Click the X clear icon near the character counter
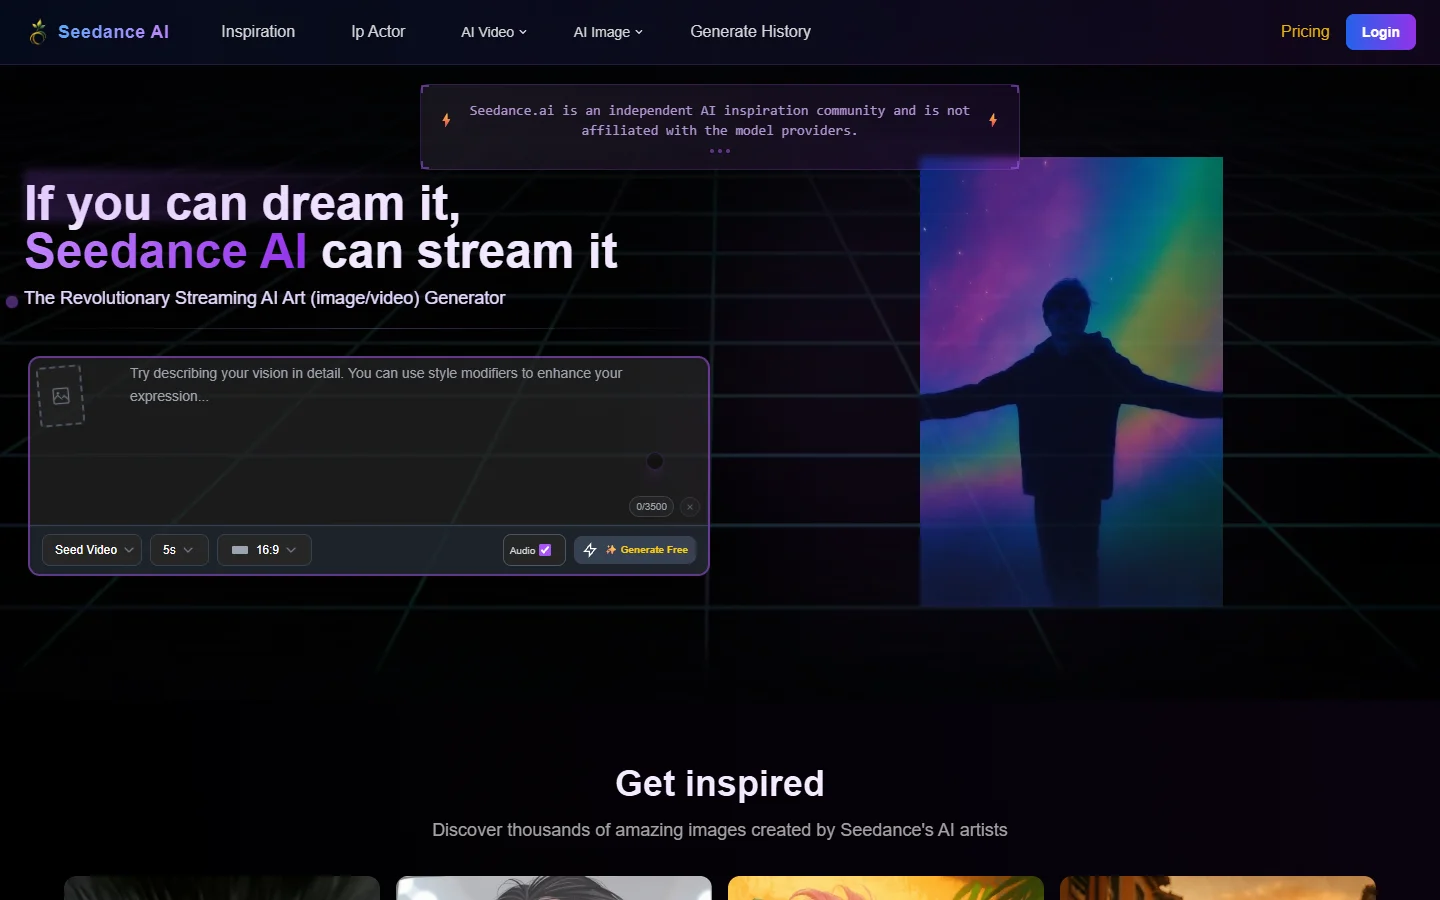Viewport: 1440px width, 900px height. [x=689, y=507]
